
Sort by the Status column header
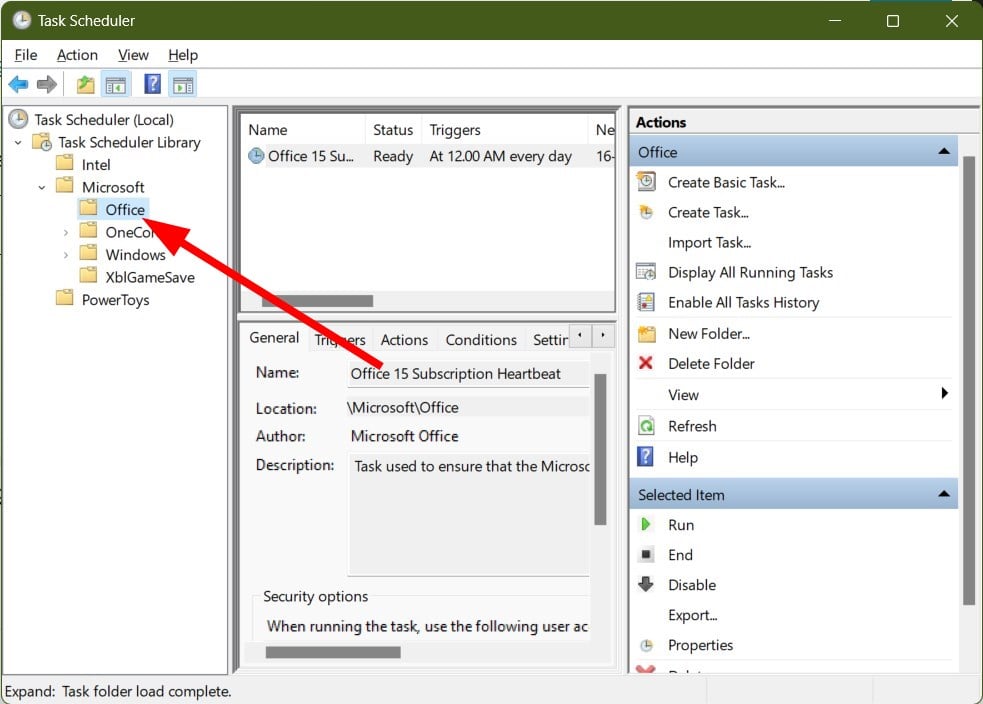[393, 130]
